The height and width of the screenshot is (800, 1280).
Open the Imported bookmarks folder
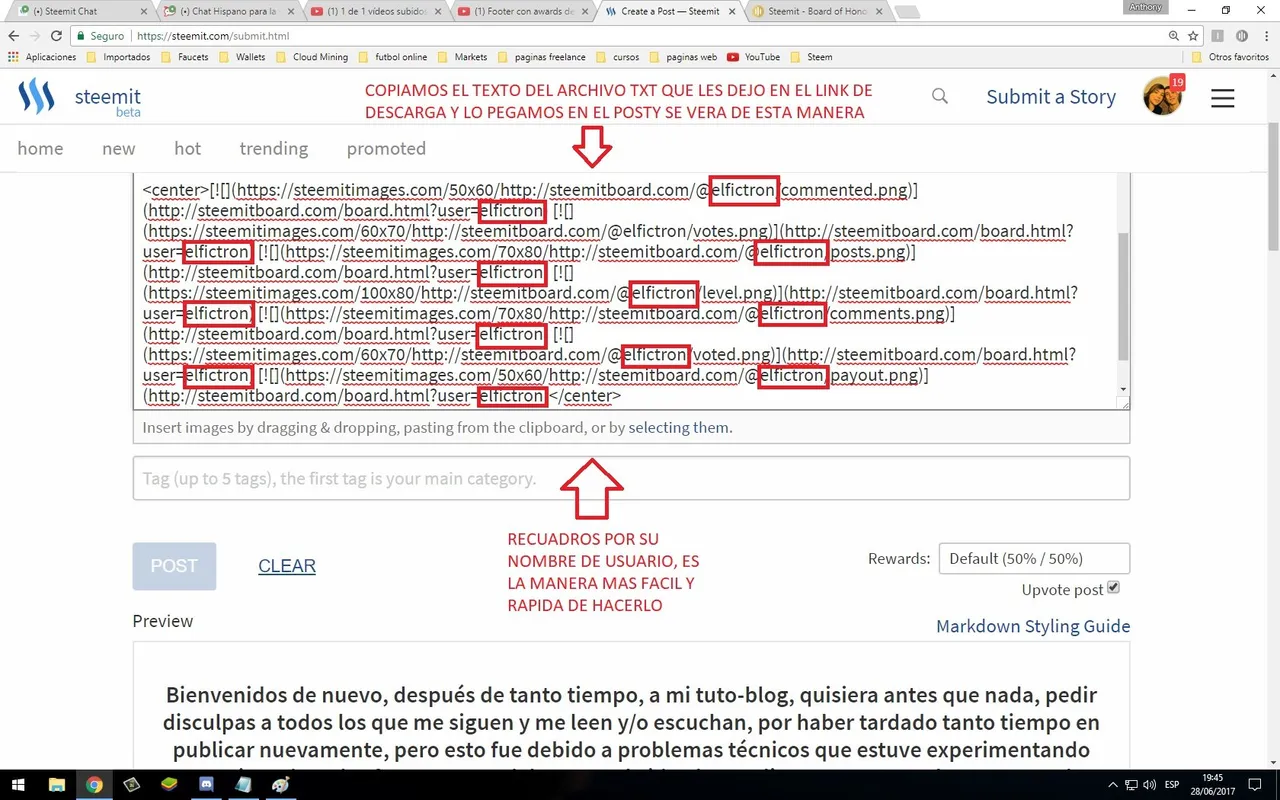tap(119, 57)
